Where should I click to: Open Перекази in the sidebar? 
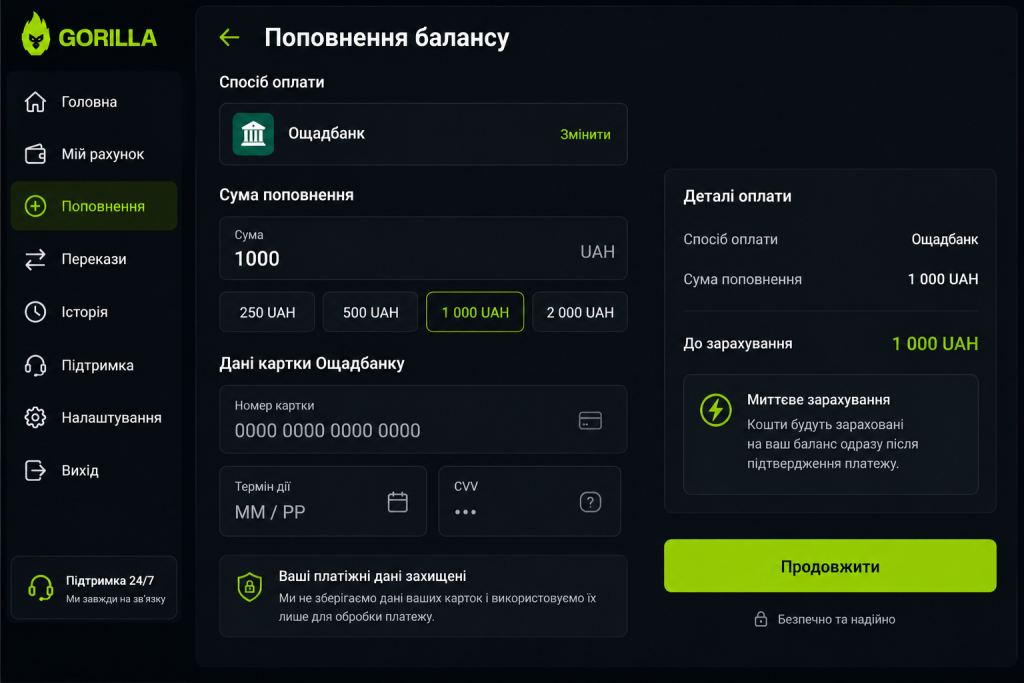point(94,259)
